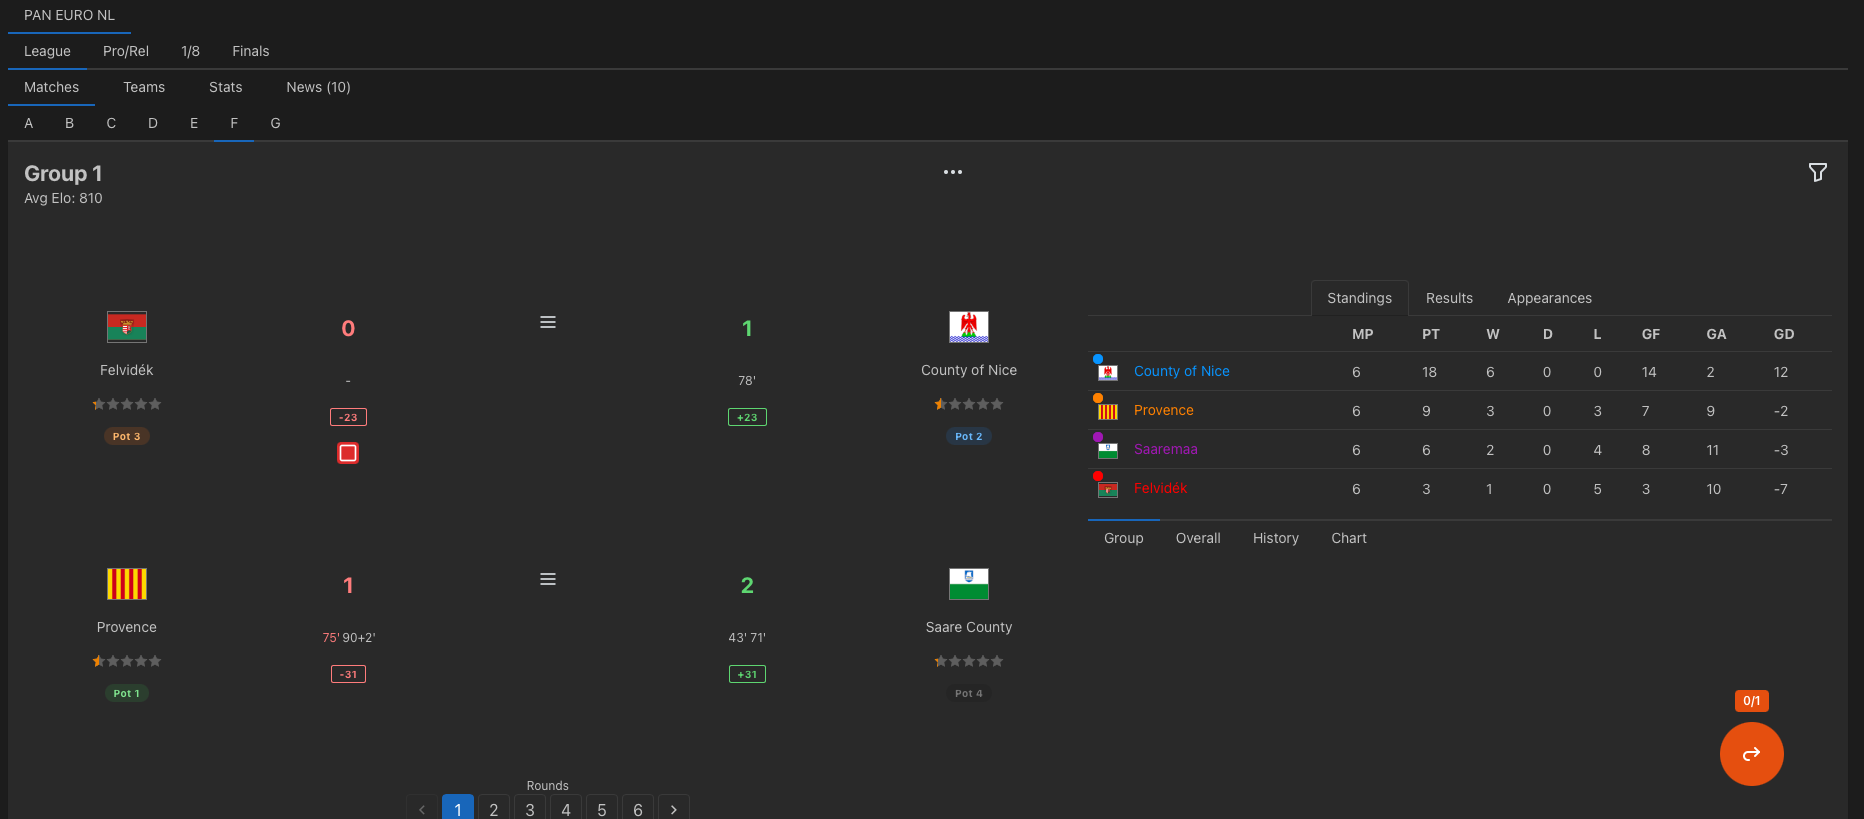Select league division F tab

(234, 123)
